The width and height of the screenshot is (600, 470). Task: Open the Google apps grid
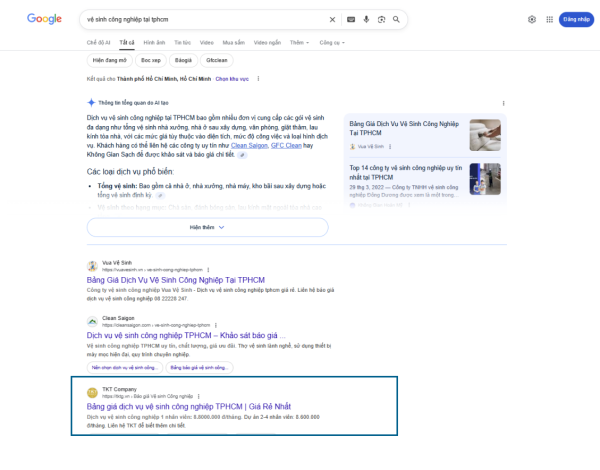[x=549, y=19]
